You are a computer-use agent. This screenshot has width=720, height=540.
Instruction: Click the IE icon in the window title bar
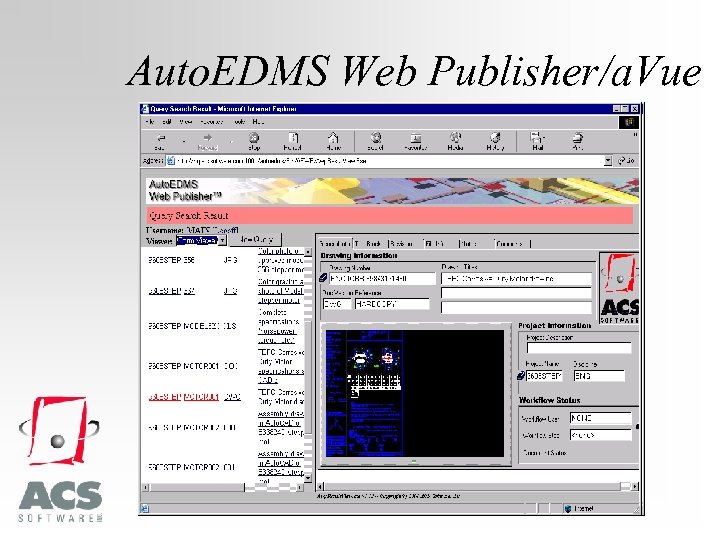click(145, 109)
